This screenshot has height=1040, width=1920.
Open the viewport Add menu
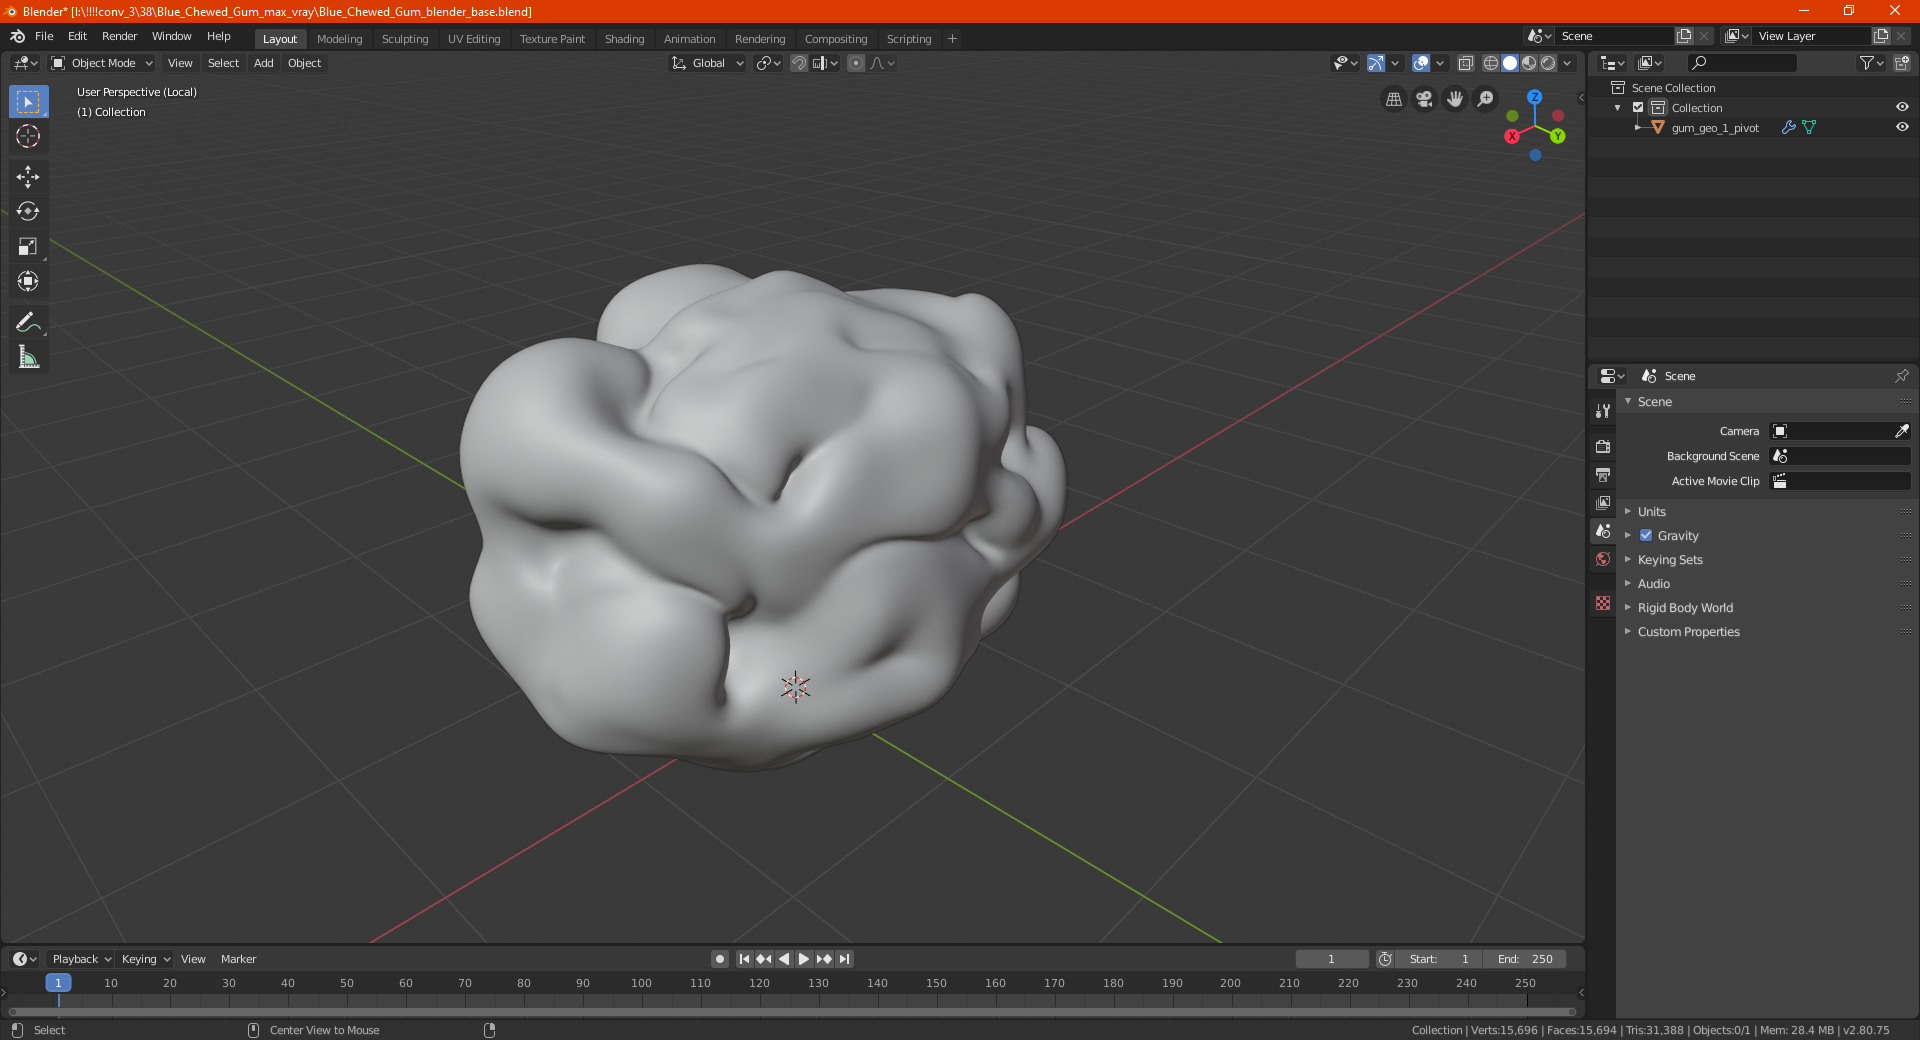(x=263, y=63)
